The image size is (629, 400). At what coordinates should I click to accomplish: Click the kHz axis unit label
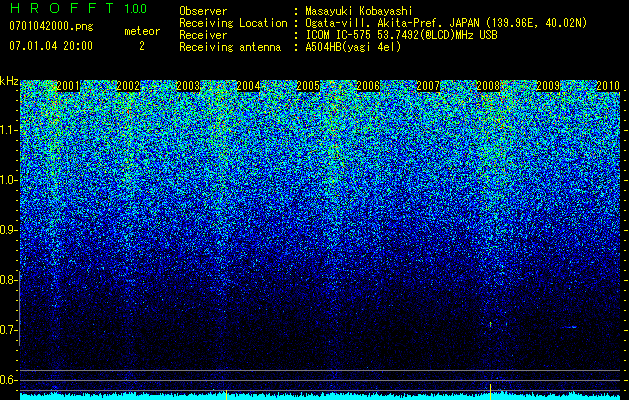(x=9, y=81)
